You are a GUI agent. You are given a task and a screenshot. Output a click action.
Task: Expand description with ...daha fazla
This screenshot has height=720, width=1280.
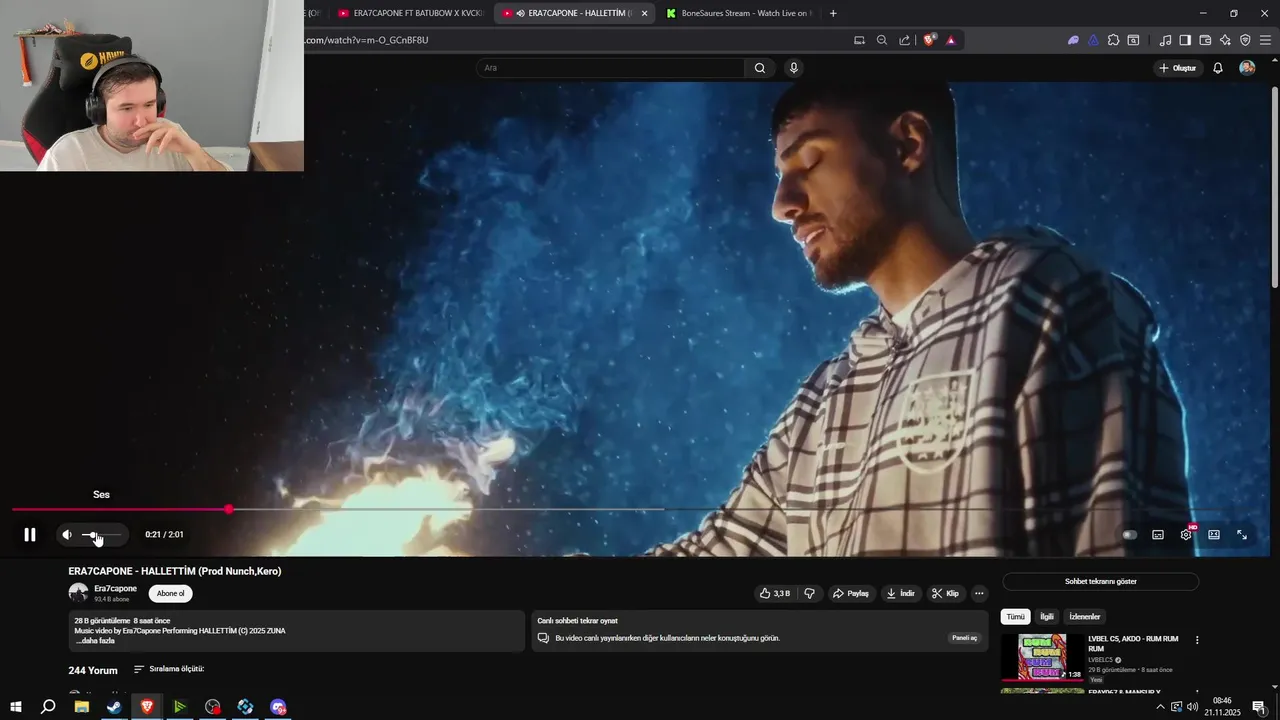(x=95, y=641)
